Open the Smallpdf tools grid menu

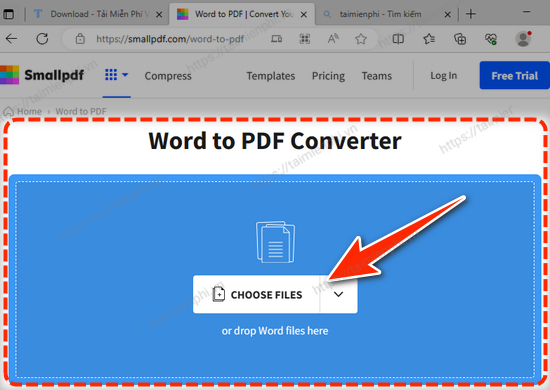click(x=116, y=75)
